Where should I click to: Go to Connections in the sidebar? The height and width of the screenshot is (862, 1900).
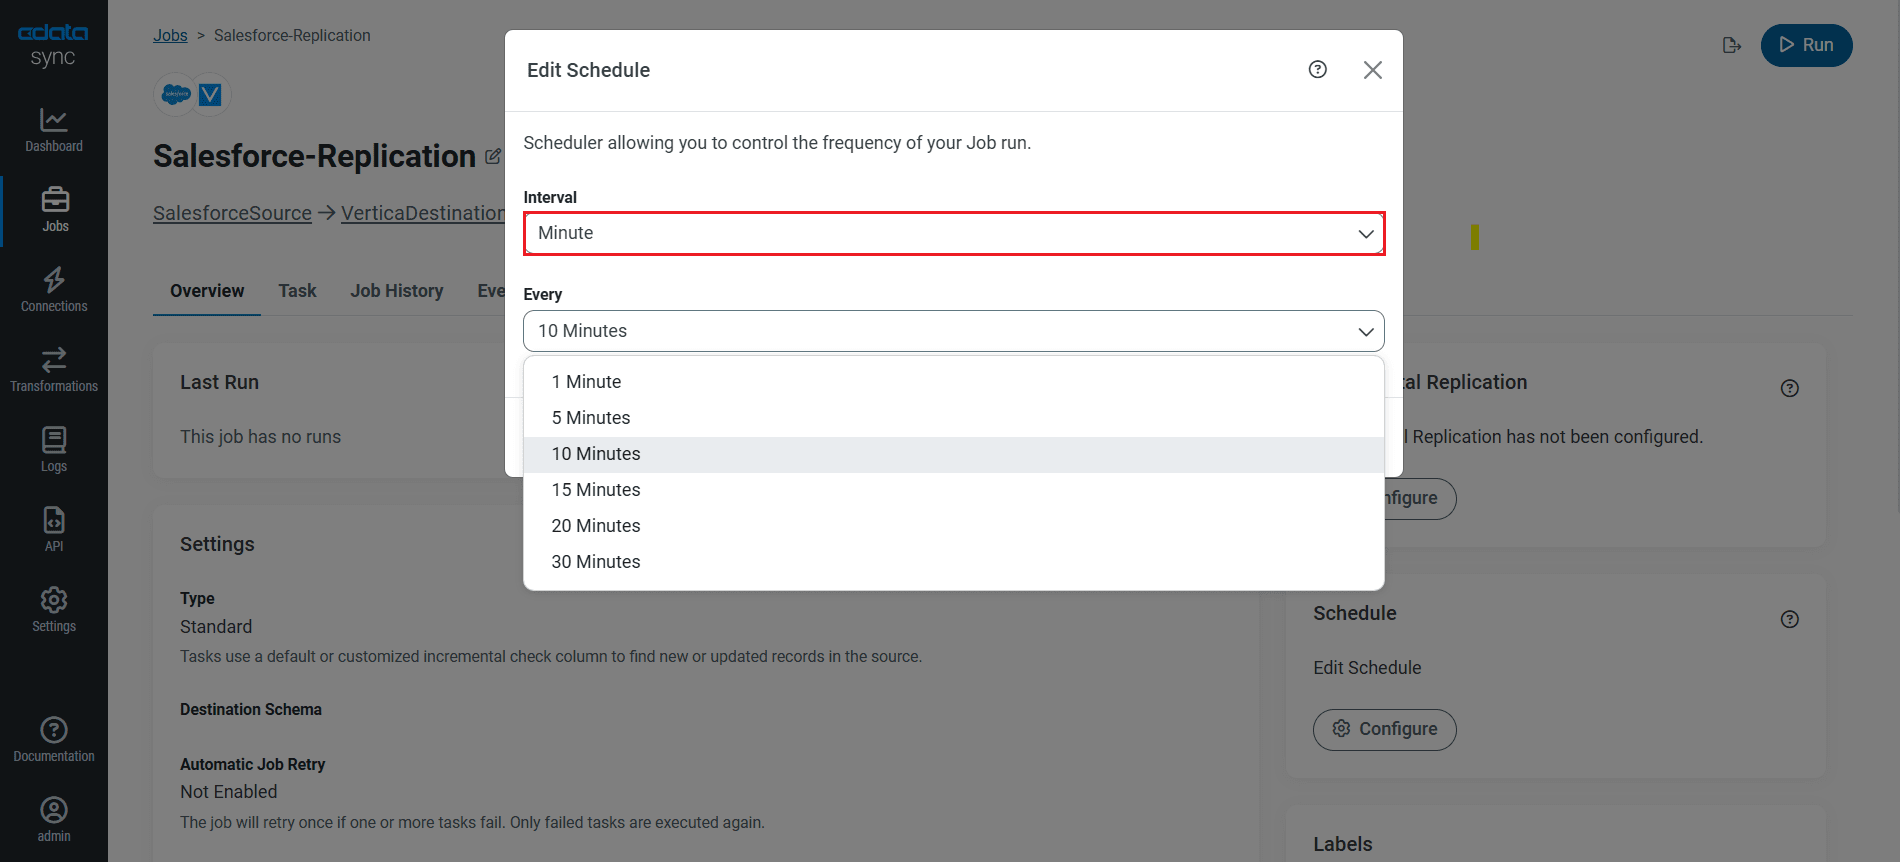pos(54,290)
